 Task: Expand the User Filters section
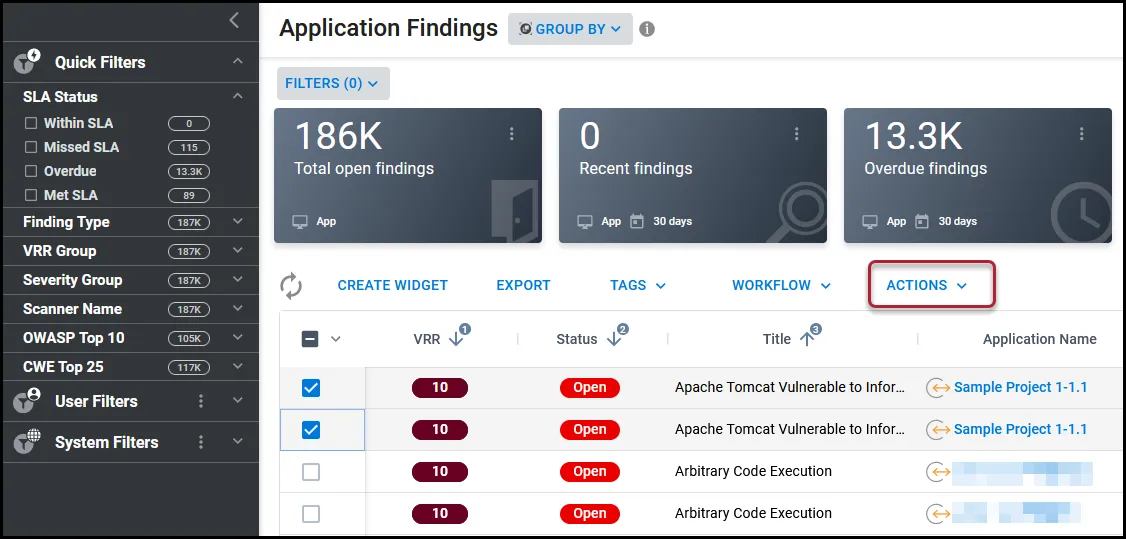pos(238,400)
